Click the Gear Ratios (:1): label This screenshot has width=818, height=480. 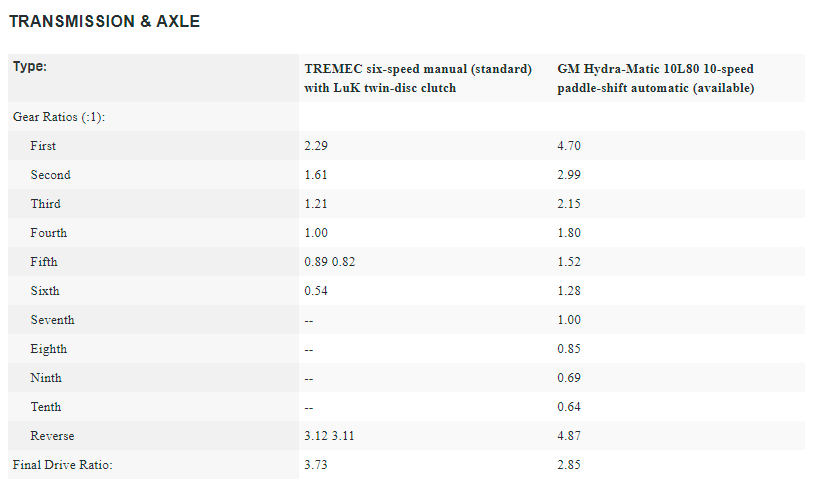pyautogui.click(x=59, y=117)
